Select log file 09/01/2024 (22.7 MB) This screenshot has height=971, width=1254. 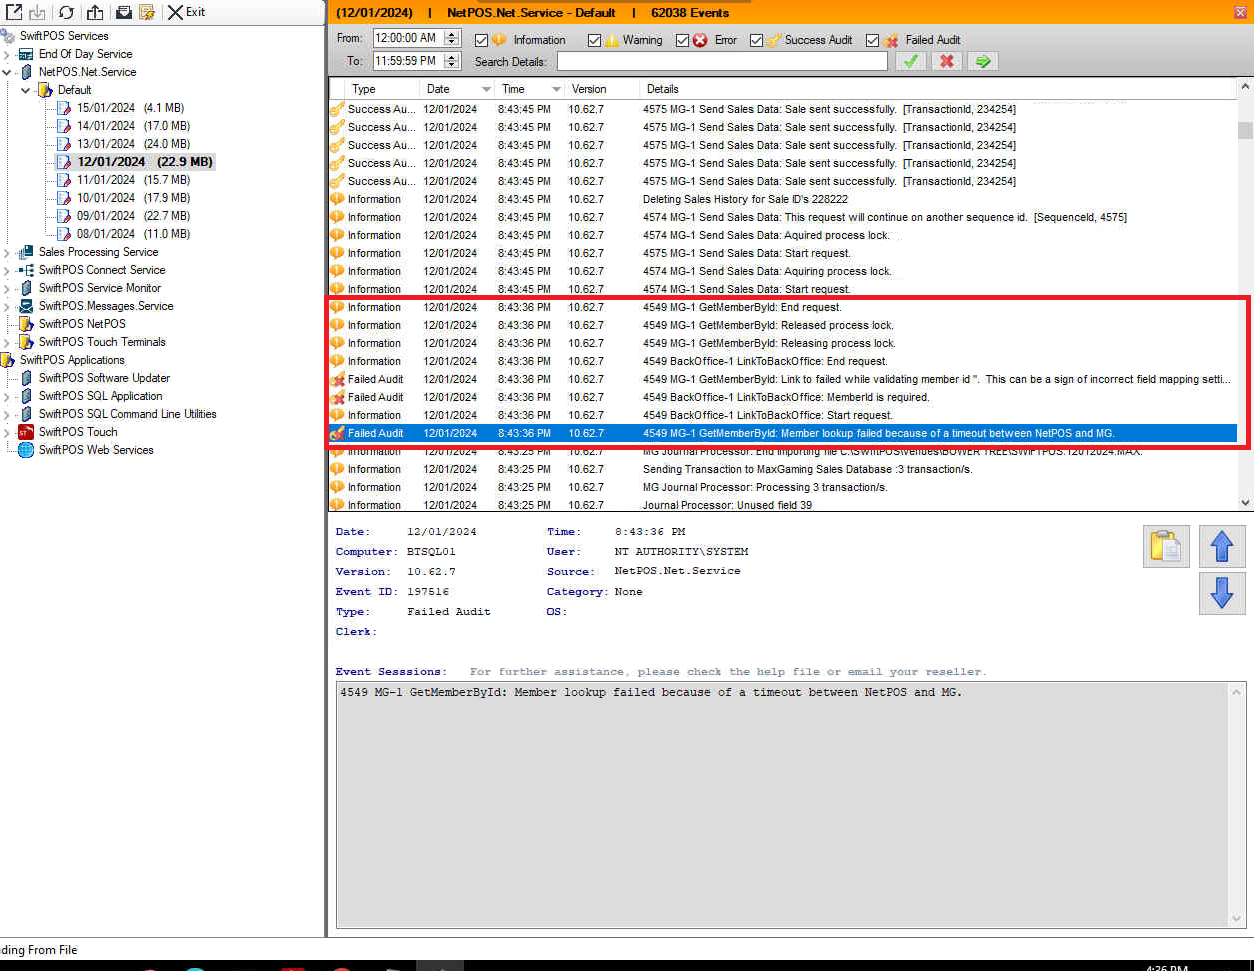(x=133, y=216)
